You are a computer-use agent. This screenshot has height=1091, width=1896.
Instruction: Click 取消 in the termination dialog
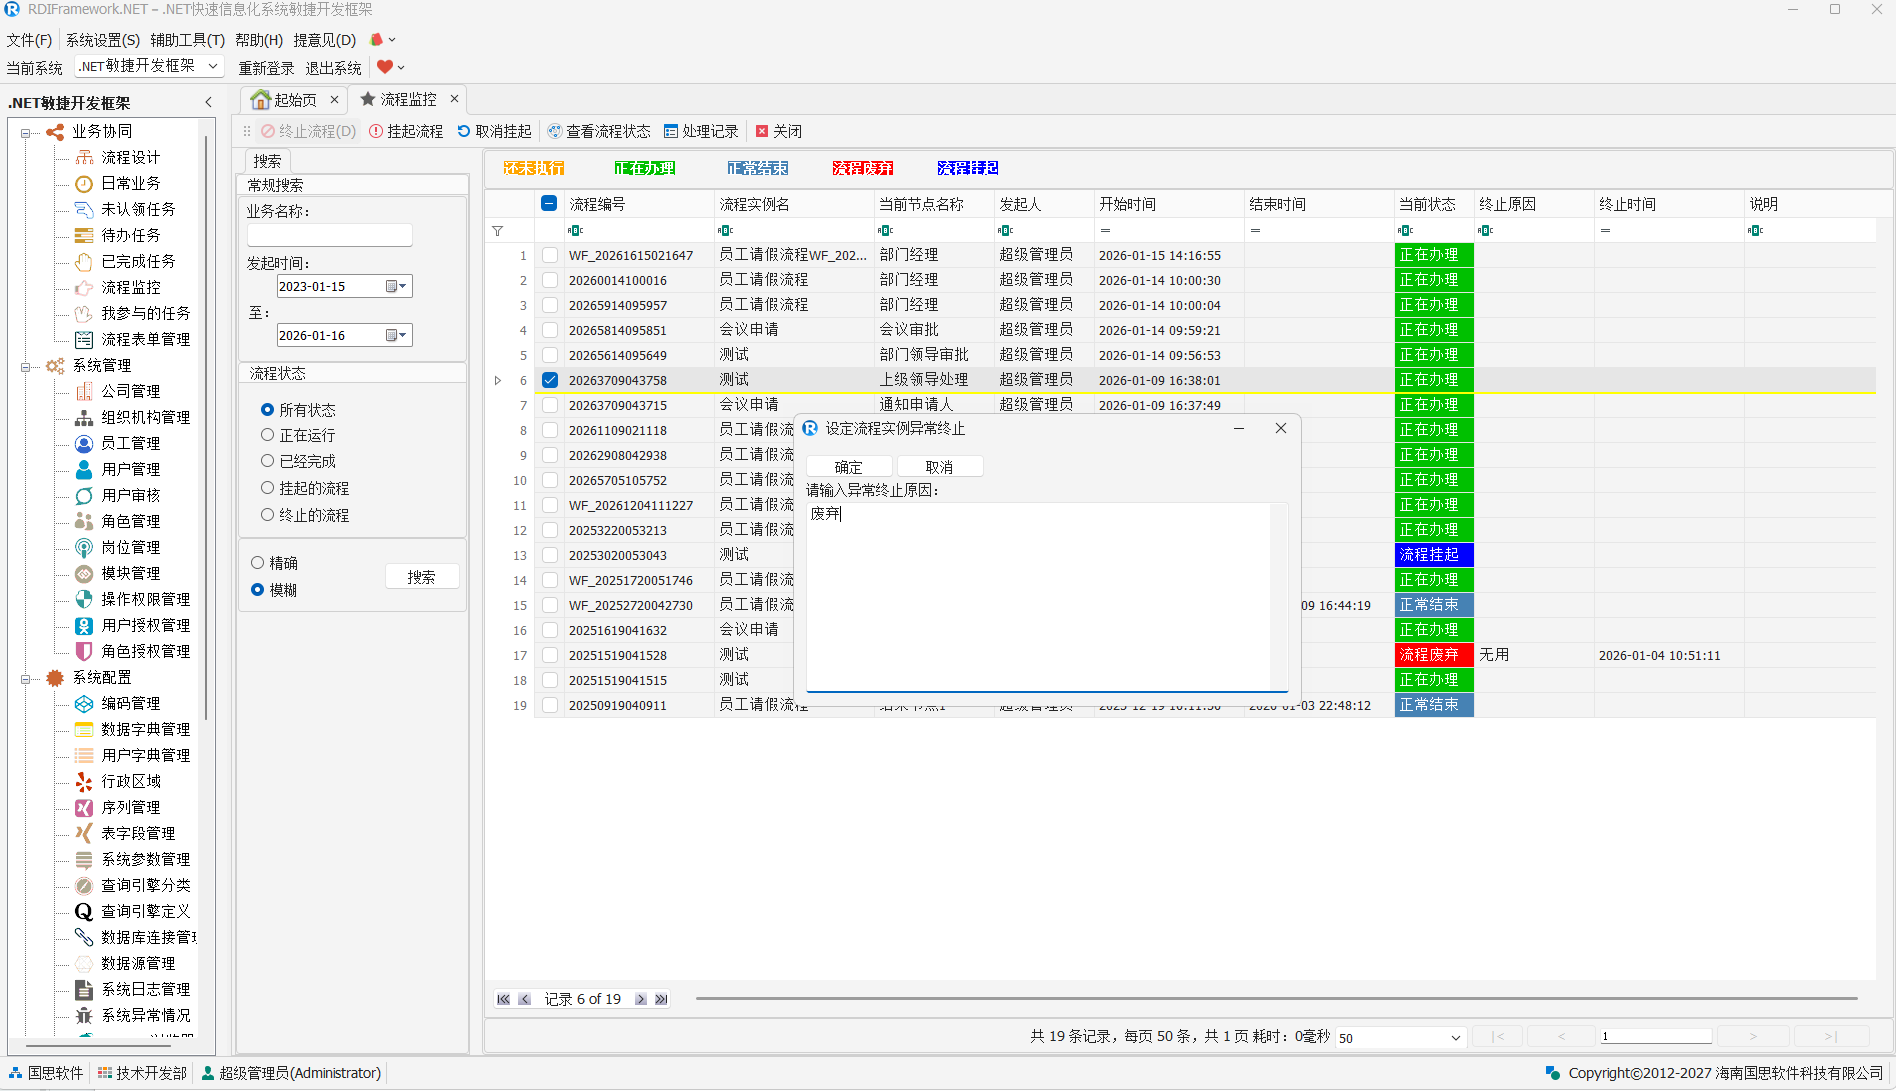tap(939, 467)
